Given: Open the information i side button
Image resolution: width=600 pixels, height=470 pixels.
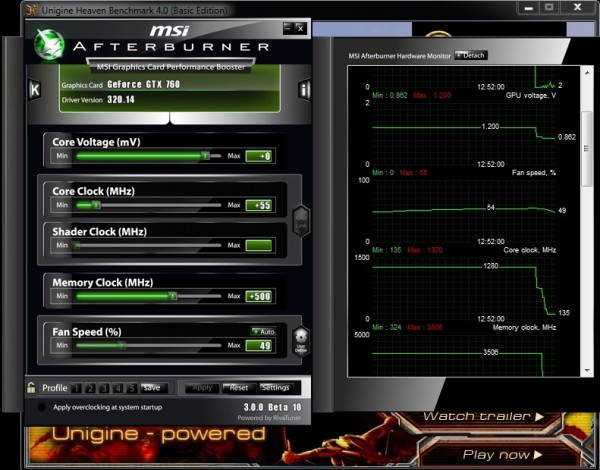Looking at the screenshot, I should pos(304,90).
